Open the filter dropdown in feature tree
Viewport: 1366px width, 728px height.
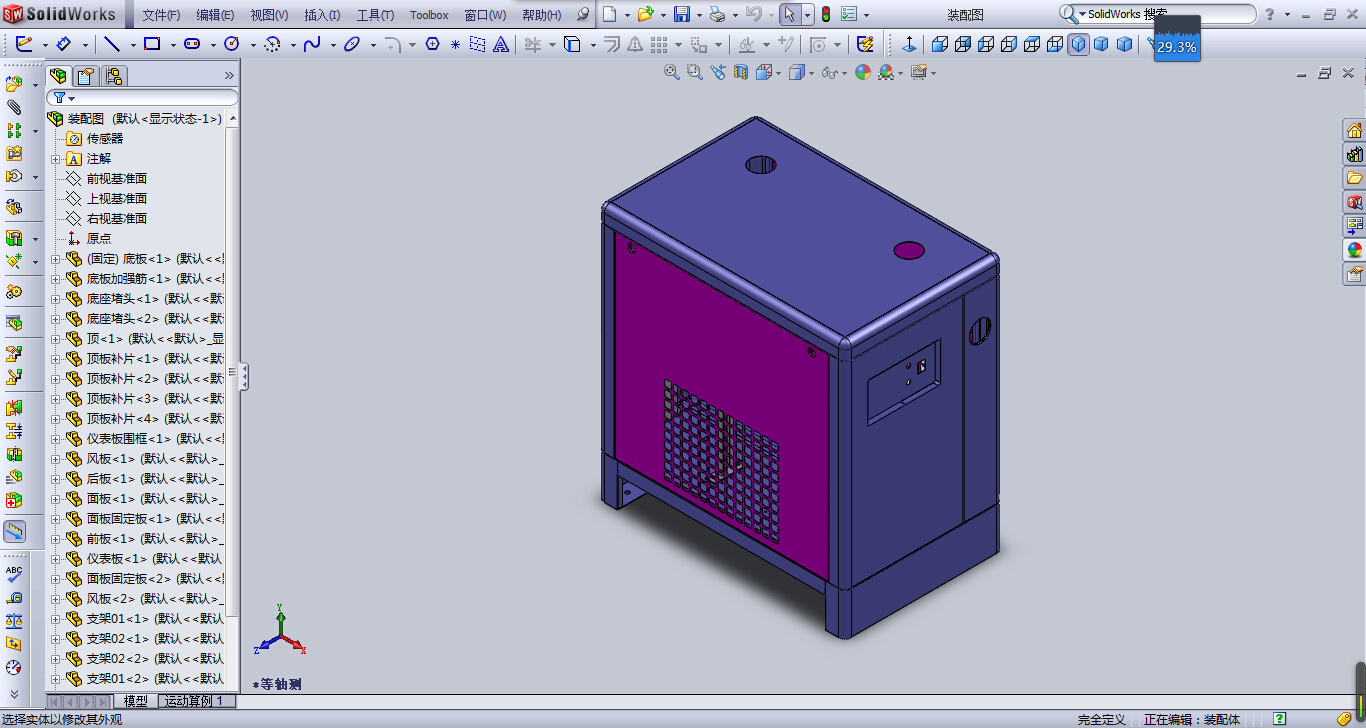(72, 98)
